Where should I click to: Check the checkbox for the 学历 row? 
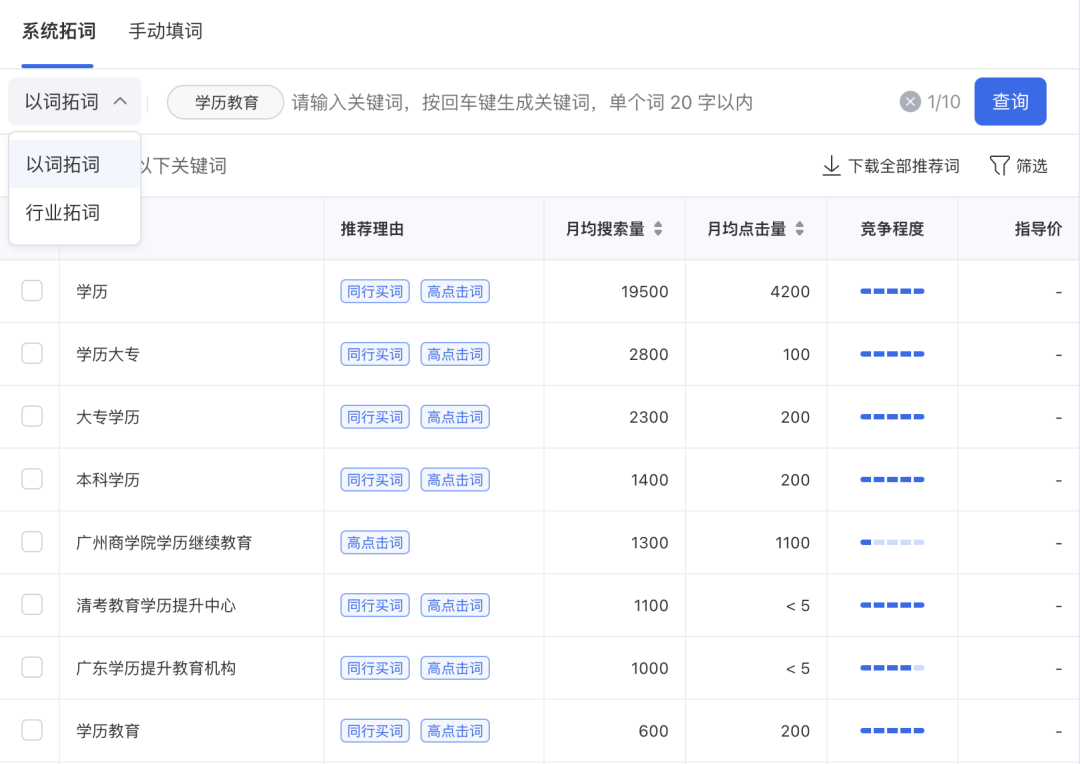pos(31,291)
